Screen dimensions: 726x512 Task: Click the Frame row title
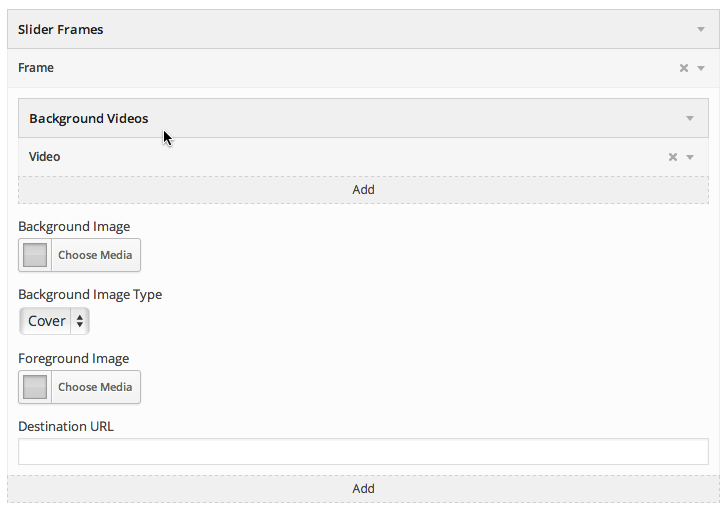coord(36,68)
